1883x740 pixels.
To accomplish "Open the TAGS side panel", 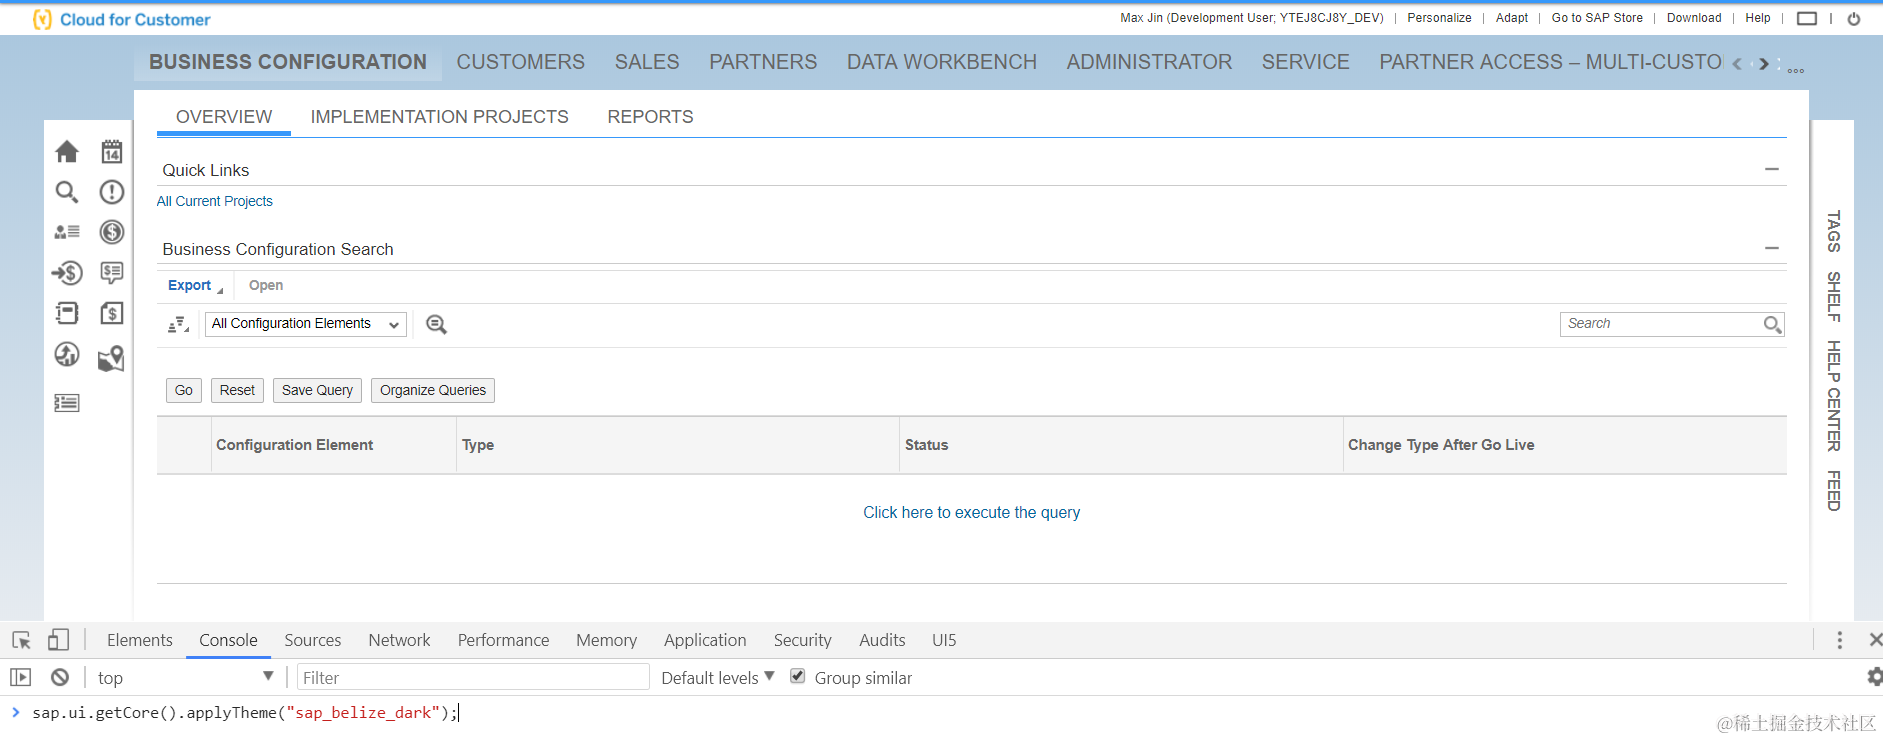I will 1833,231.
